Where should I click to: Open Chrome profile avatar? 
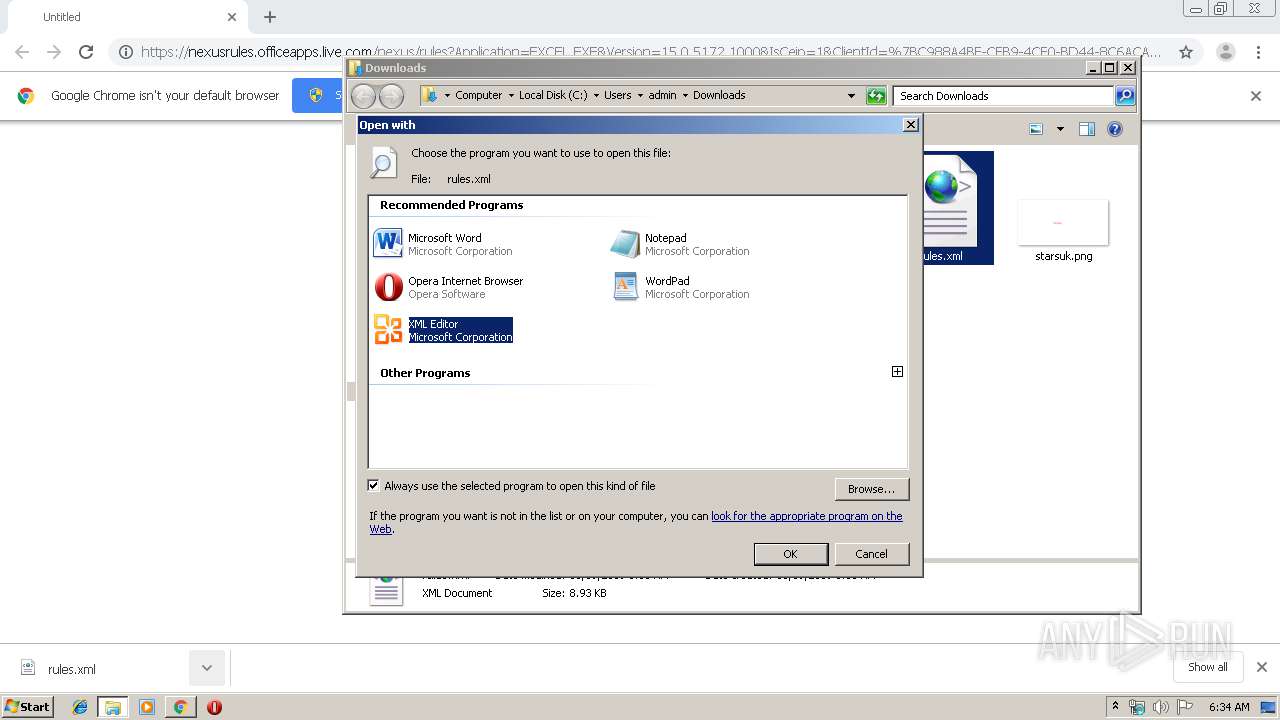pyautogui.click(x=1226, y=52)
